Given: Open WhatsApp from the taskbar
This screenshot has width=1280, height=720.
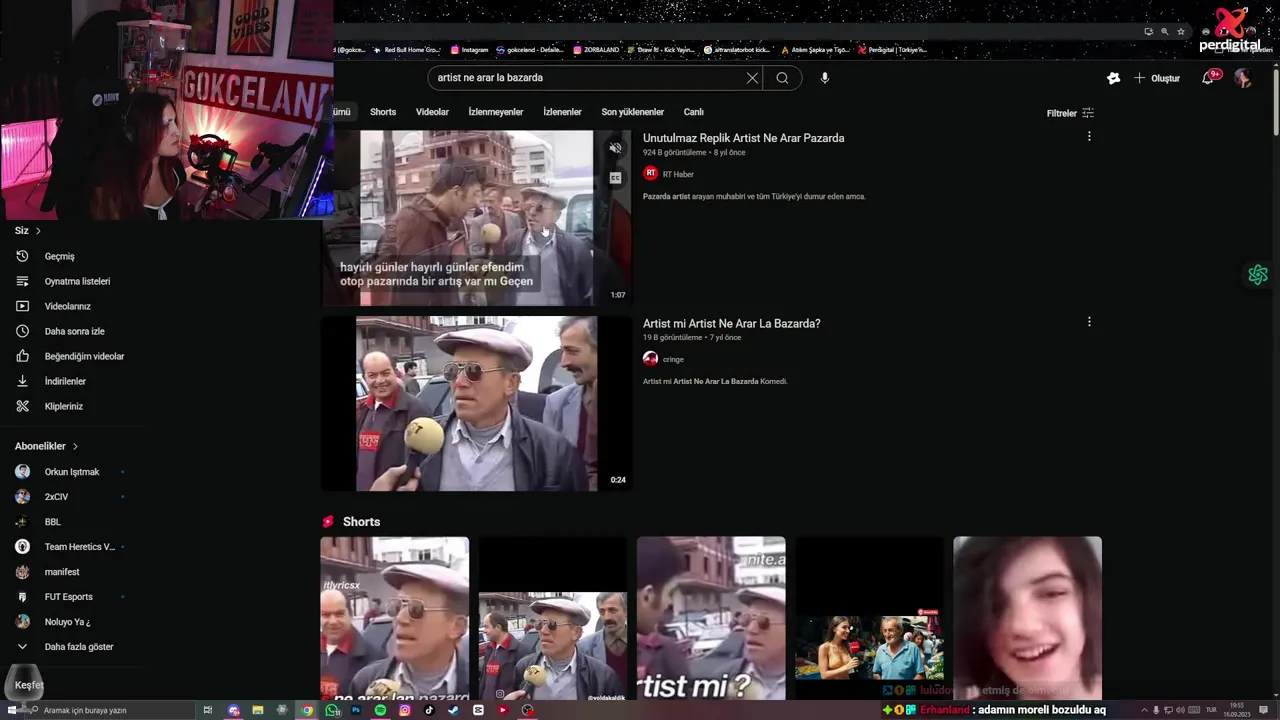Looking at the screenshot, I should tap(332, 710).
